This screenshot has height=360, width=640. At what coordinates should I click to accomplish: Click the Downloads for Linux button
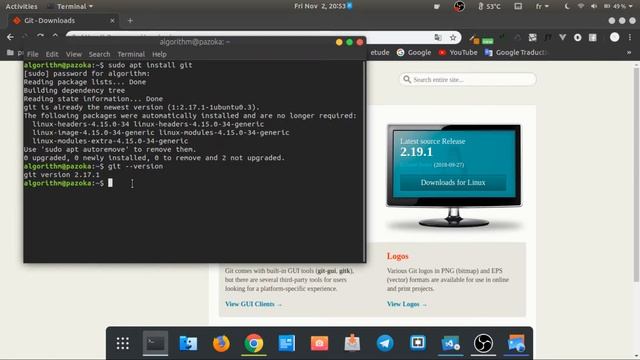point(453,182)
